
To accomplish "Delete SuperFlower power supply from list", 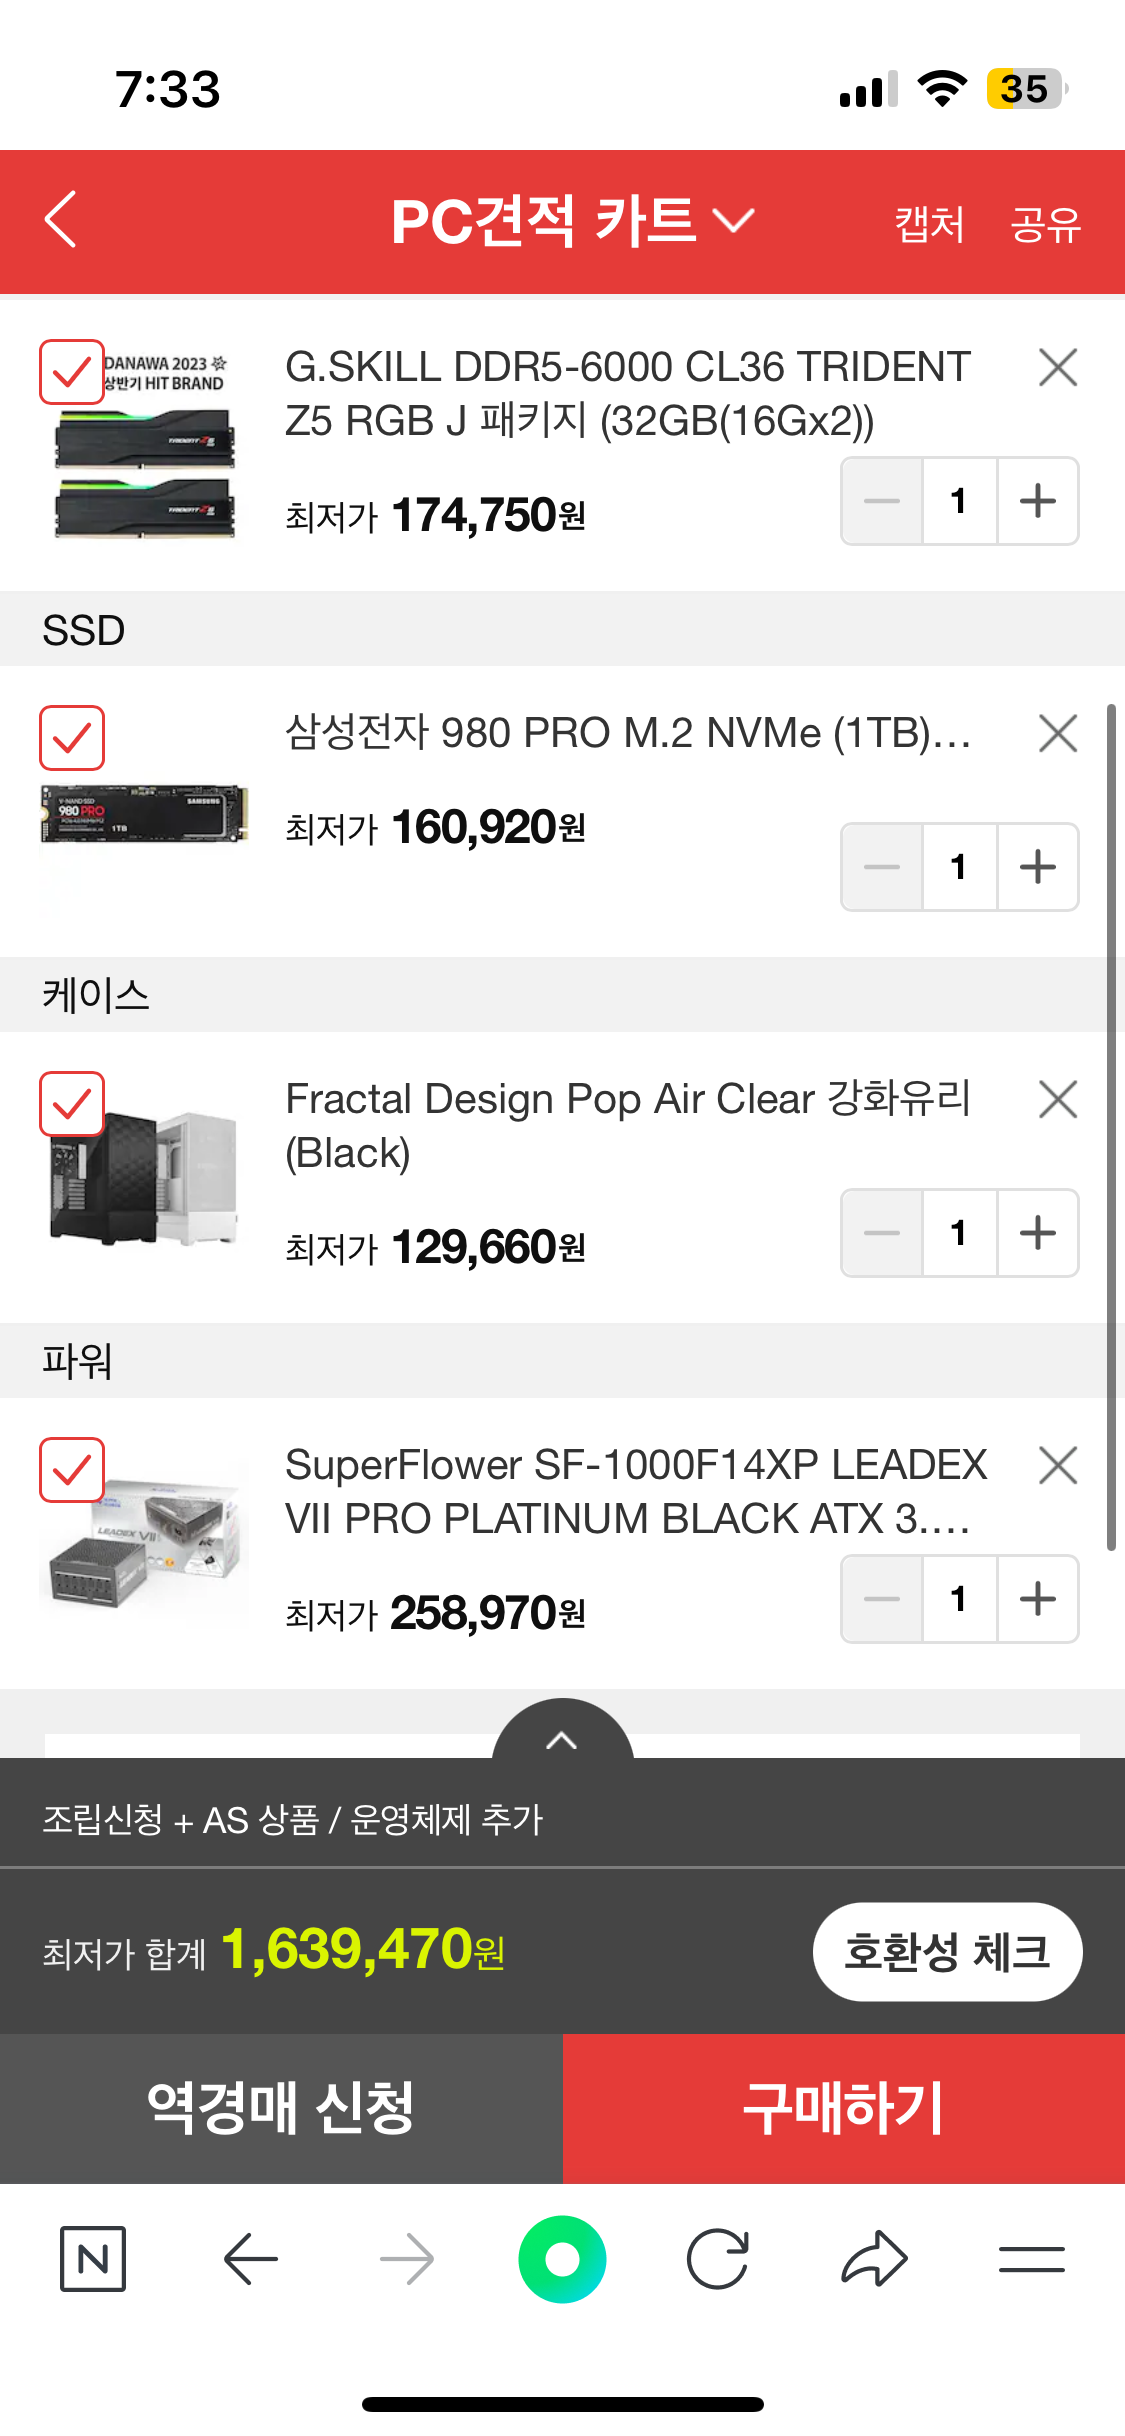I will pos(1057,1466).
